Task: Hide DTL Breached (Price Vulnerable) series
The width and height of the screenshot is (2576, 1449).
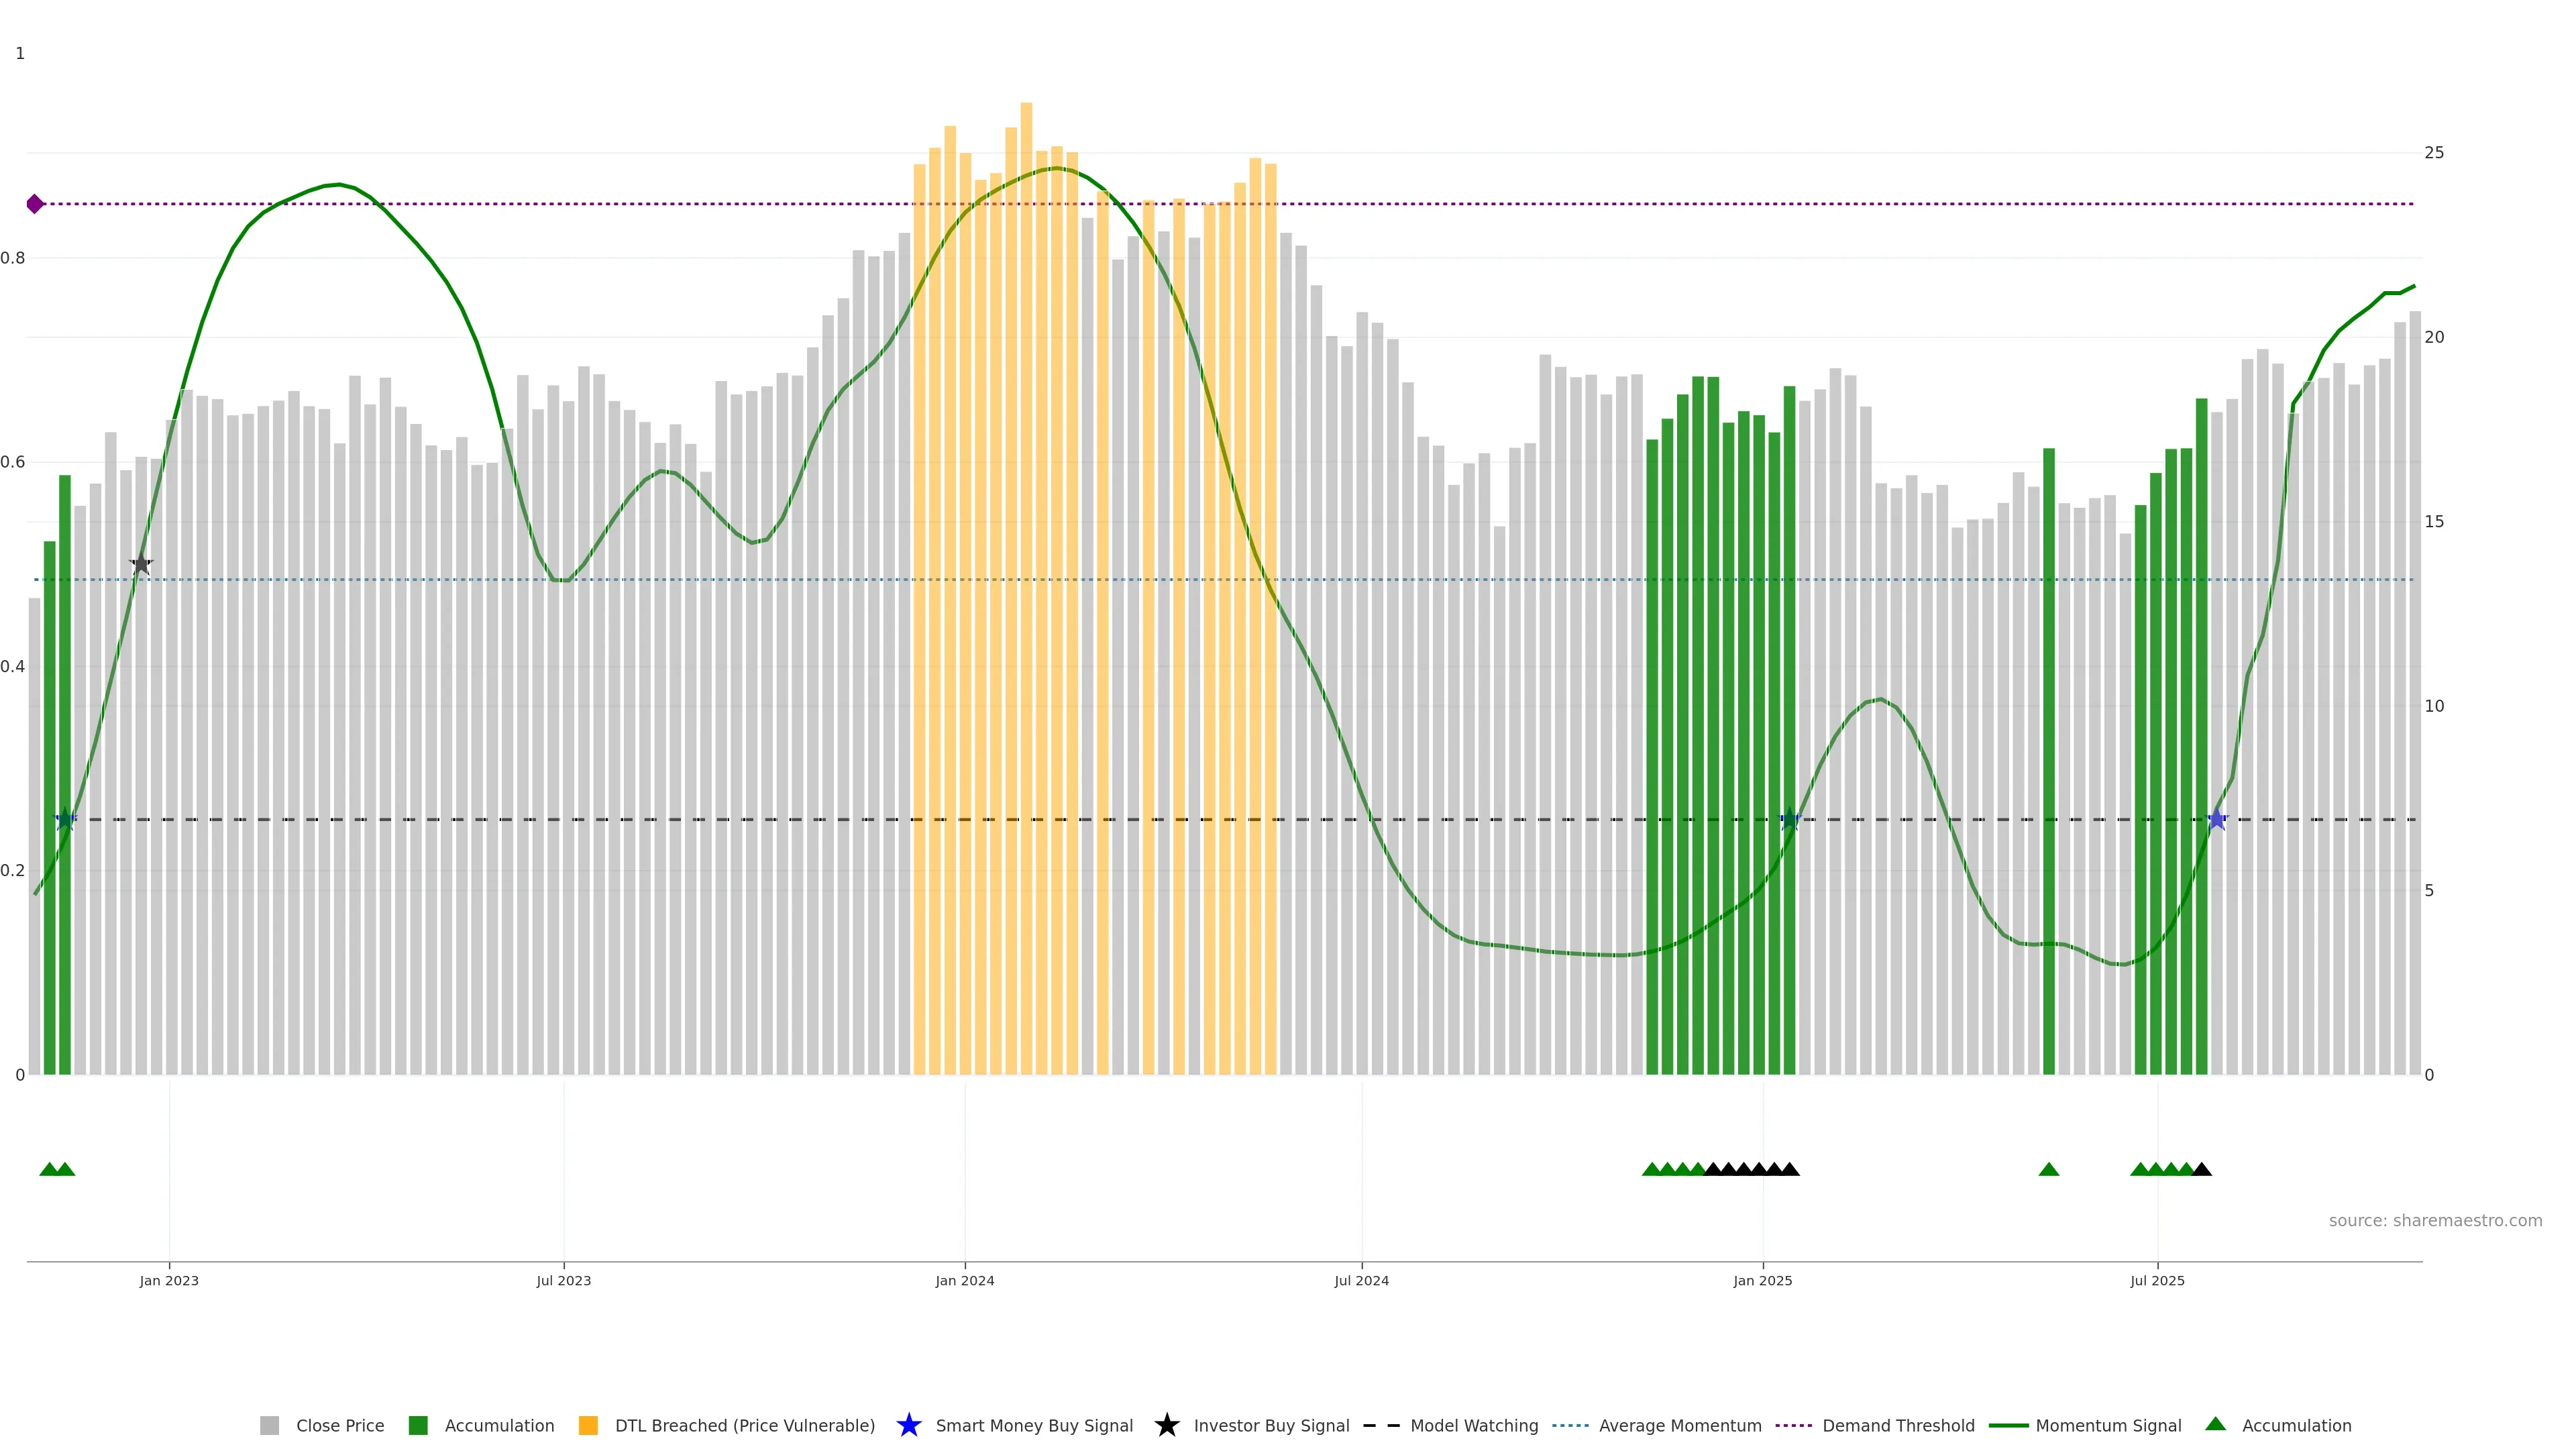Action: [744, 1425]
